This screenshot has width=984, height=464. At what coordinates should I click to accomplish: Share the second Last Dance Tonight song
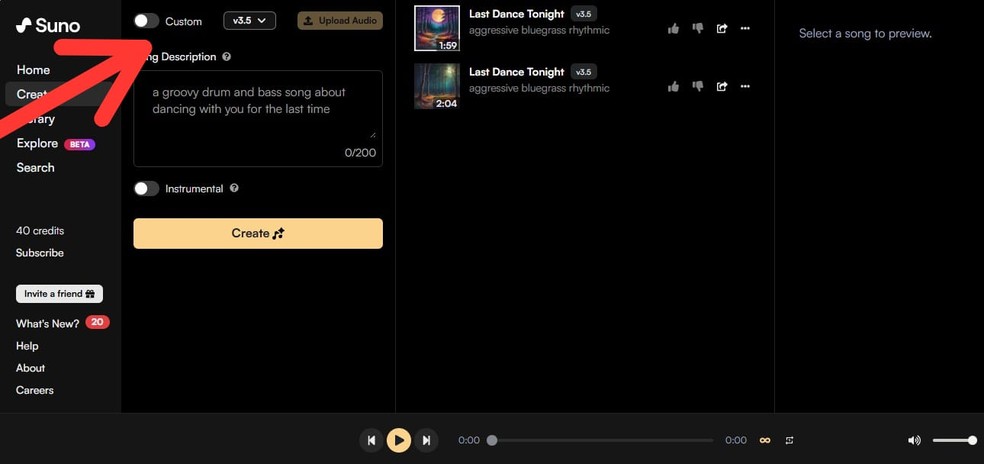point(722,87)
